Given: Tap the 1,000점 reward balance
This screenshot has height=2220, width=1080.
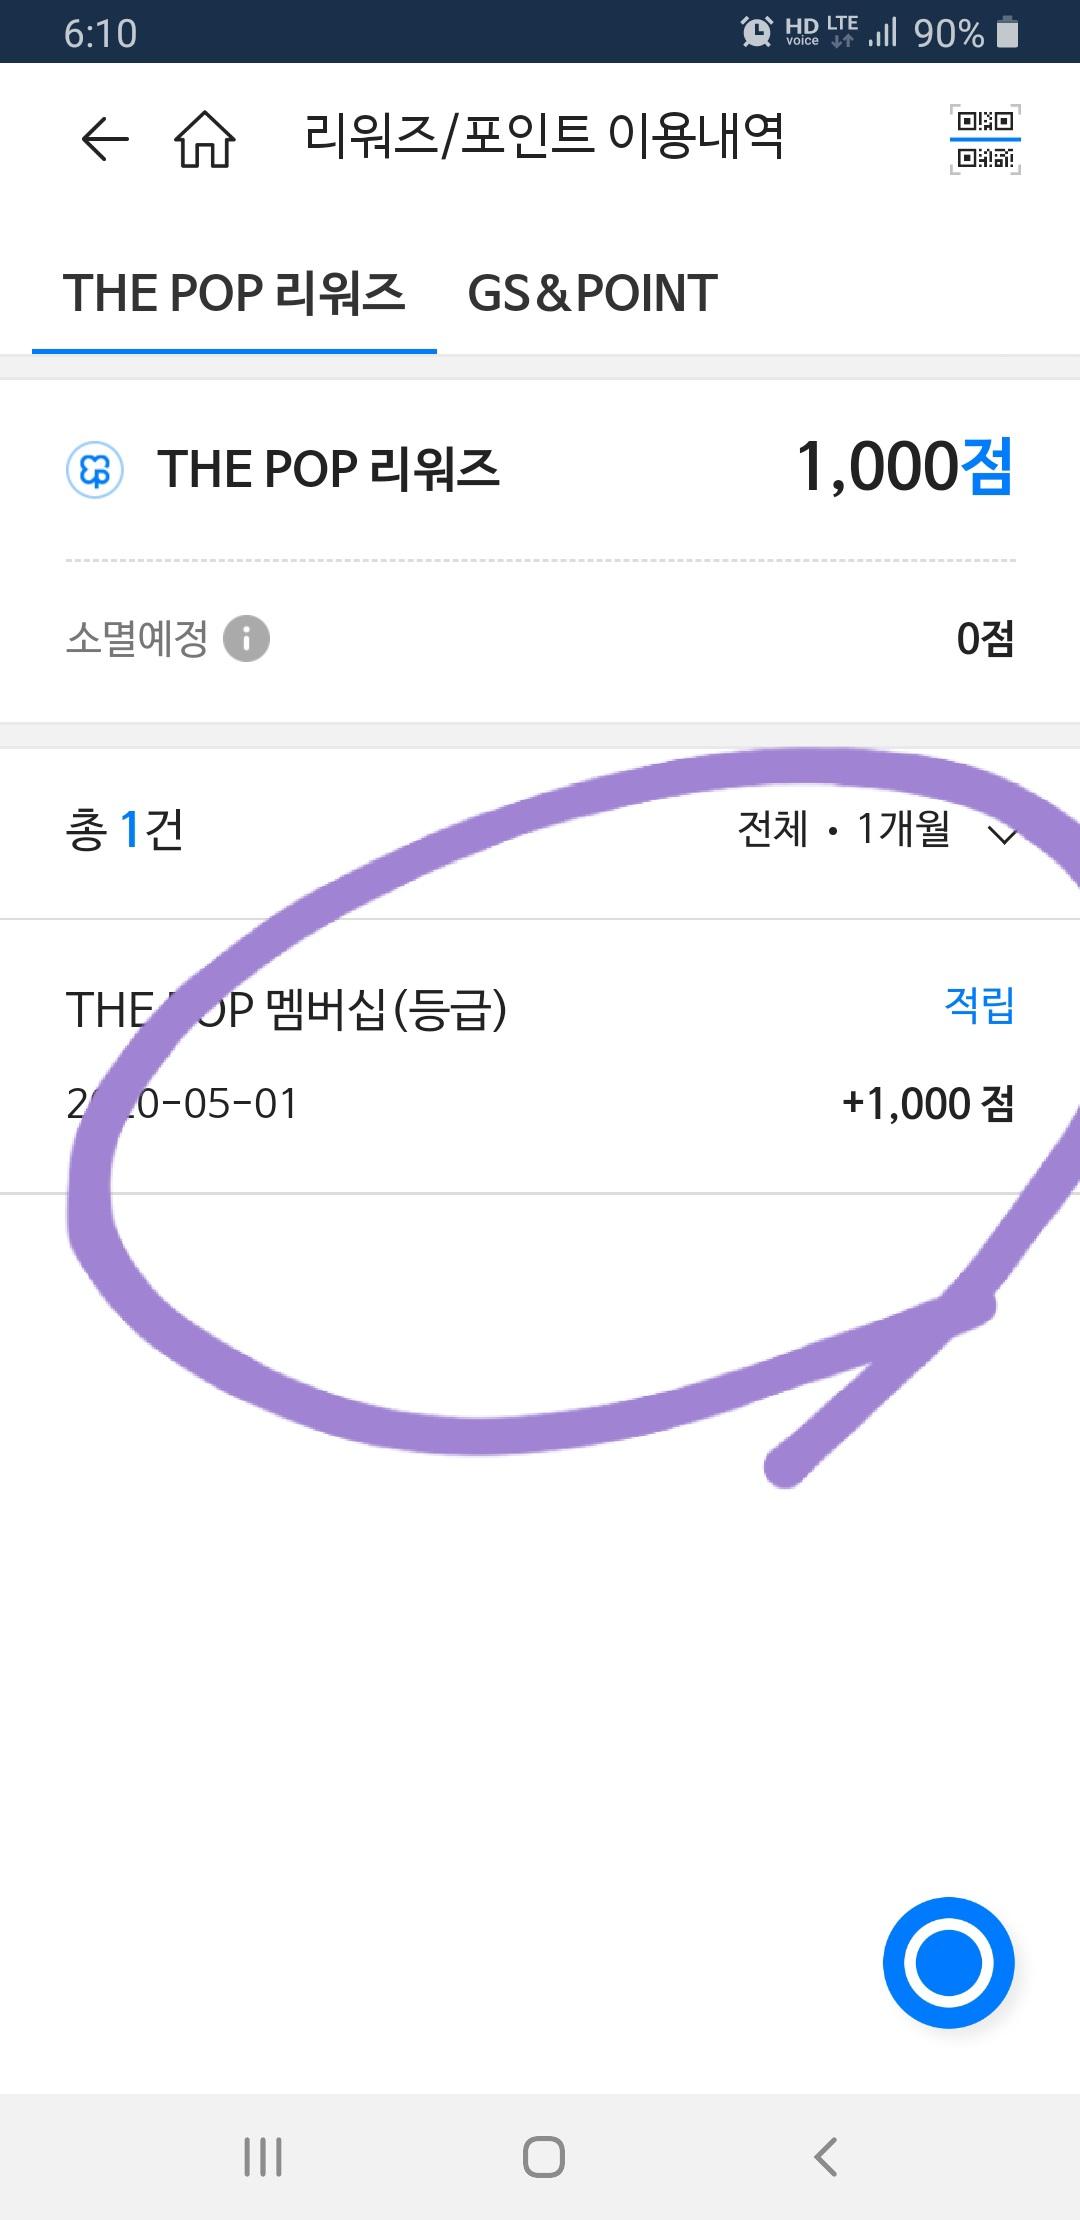Looking at the screenshot, I should 904,467.
